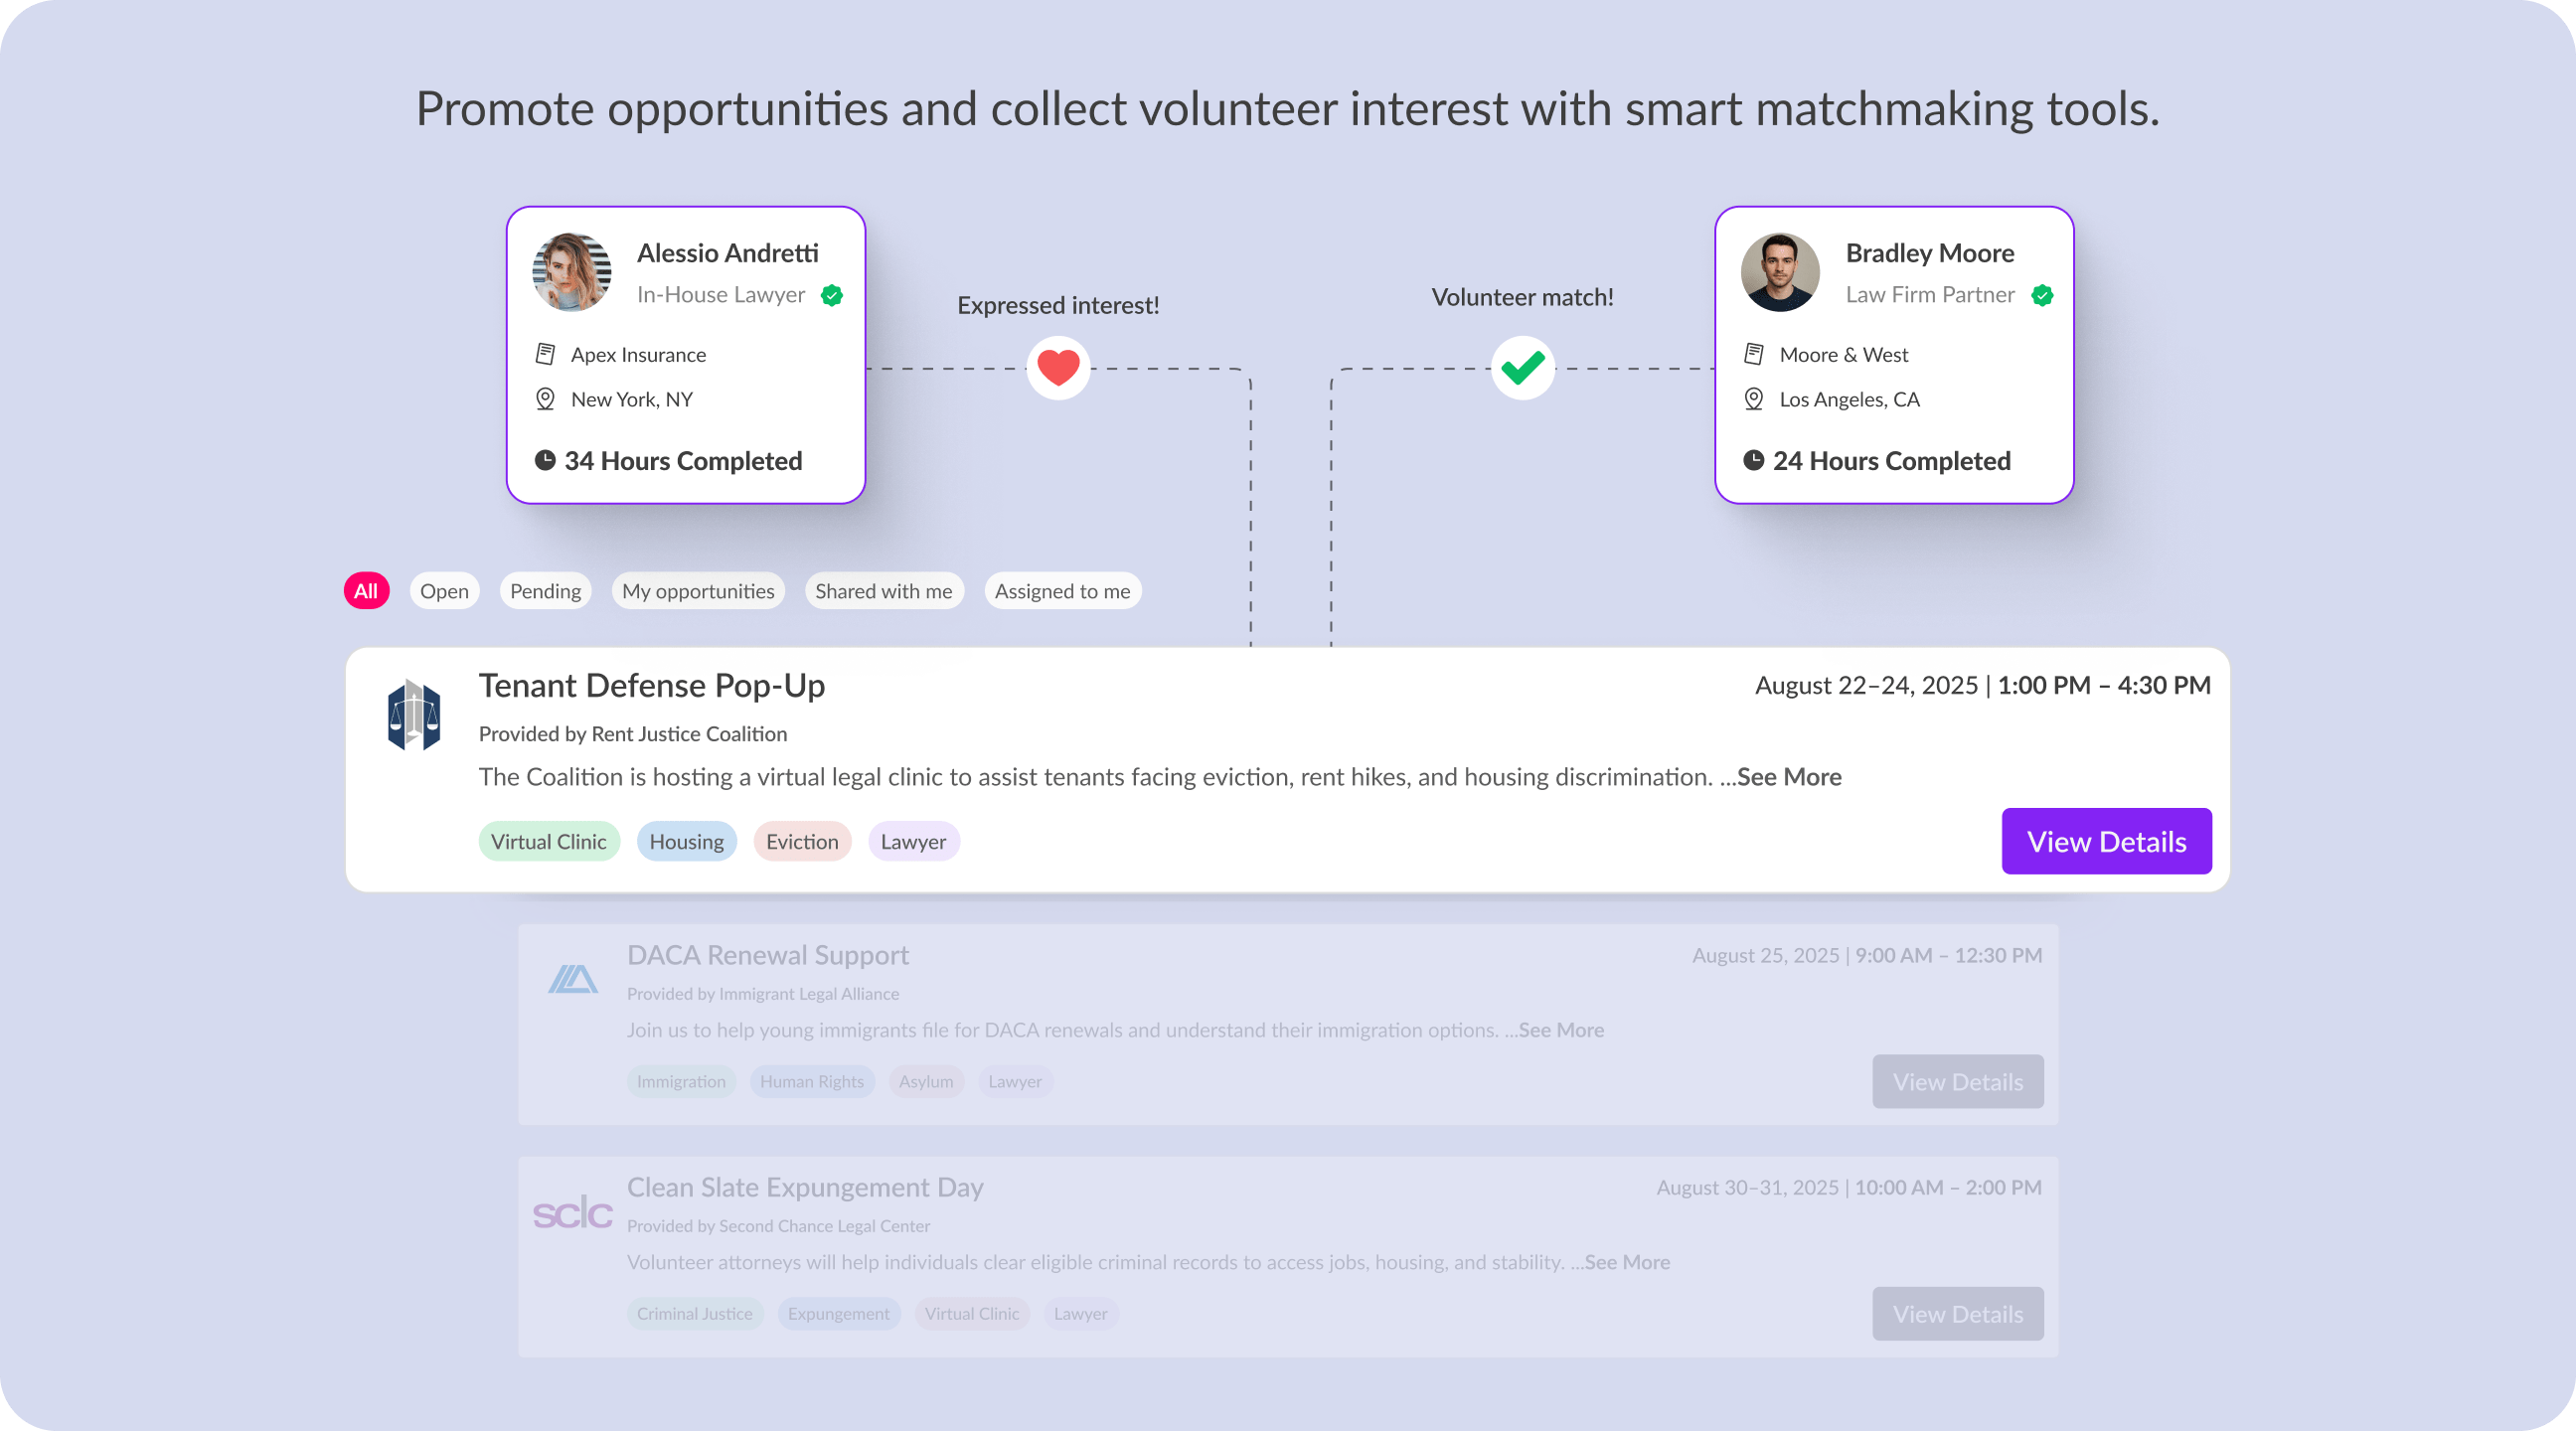Click View Details for Clean Slate Expungement
This screenshot has width=2576, height=1431.
tap(1957, 1314)
